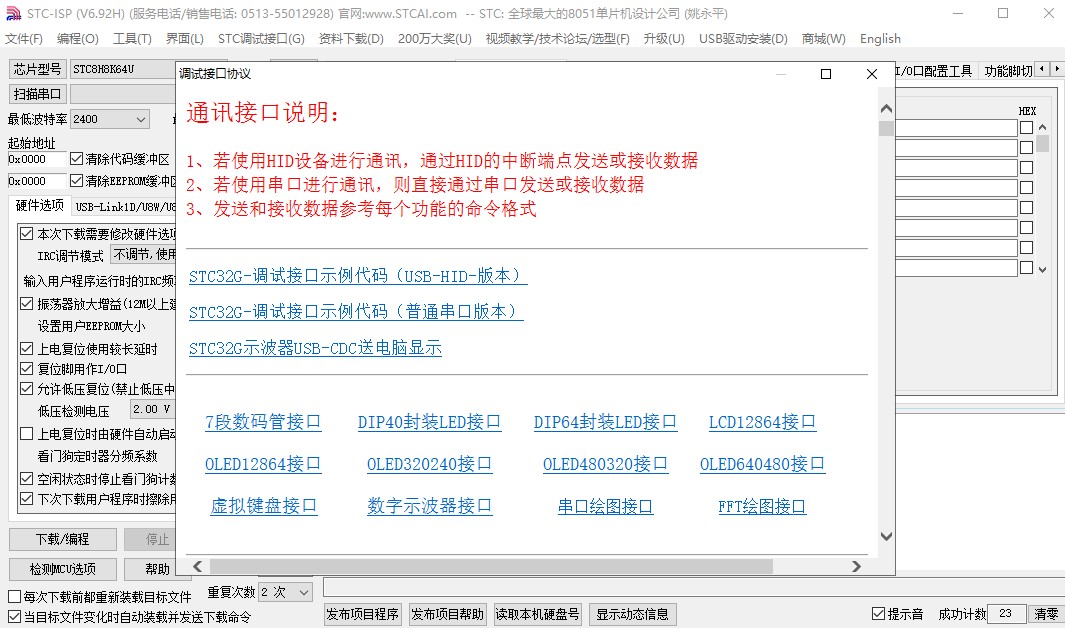
Task: Open the USB驱动安装(D) menu
Action: [x=743, y=39]
